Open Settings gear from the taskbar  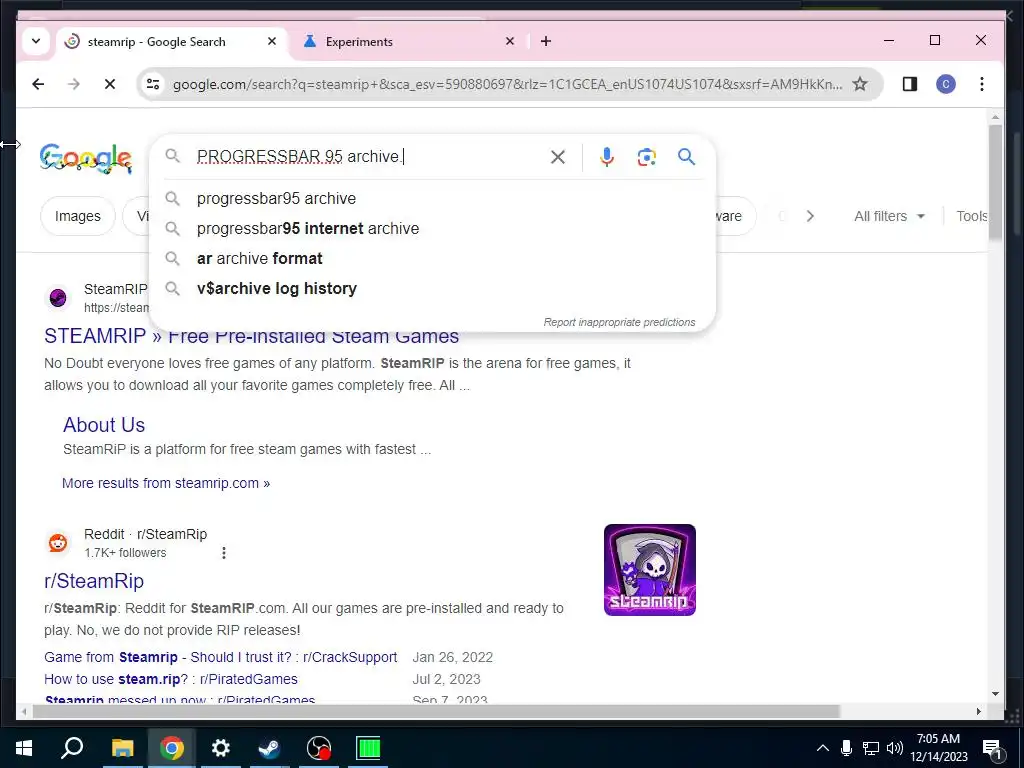(221, 748)
